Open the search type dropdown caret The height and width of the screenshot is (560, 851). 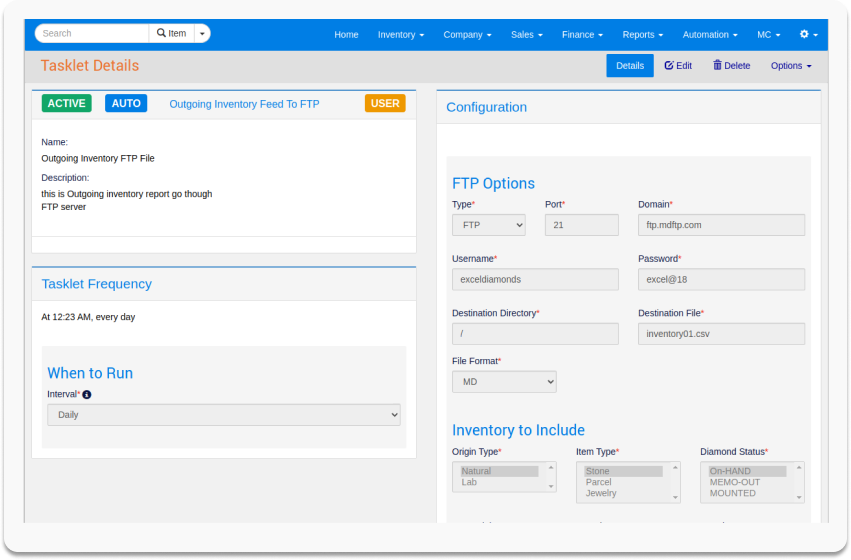203,33
